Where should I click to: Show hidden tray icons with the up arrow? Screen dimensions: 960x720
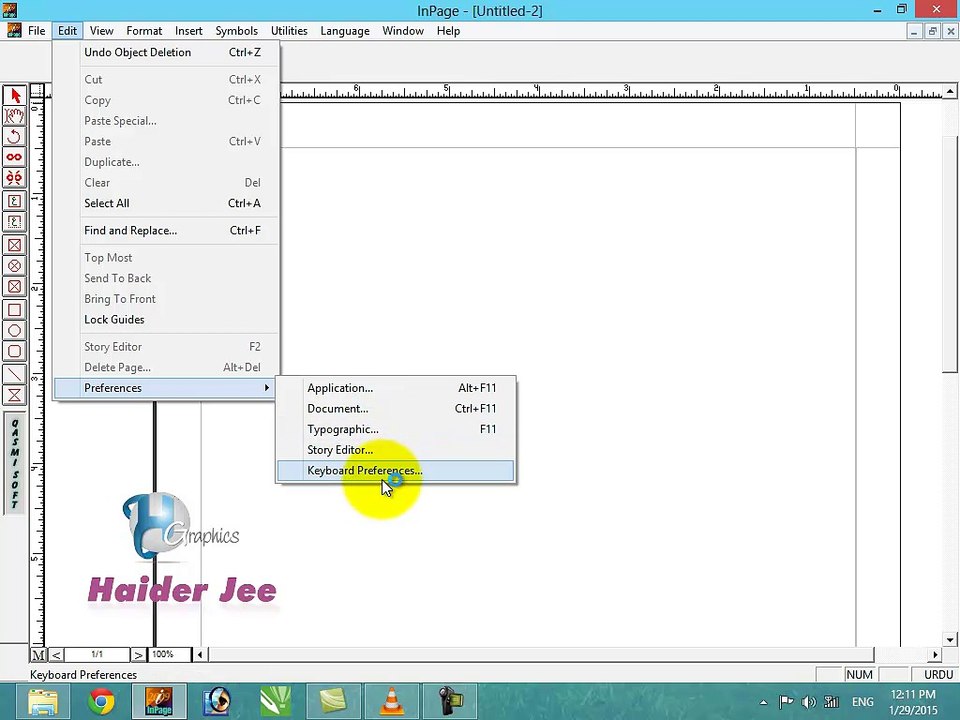(763, 702)
